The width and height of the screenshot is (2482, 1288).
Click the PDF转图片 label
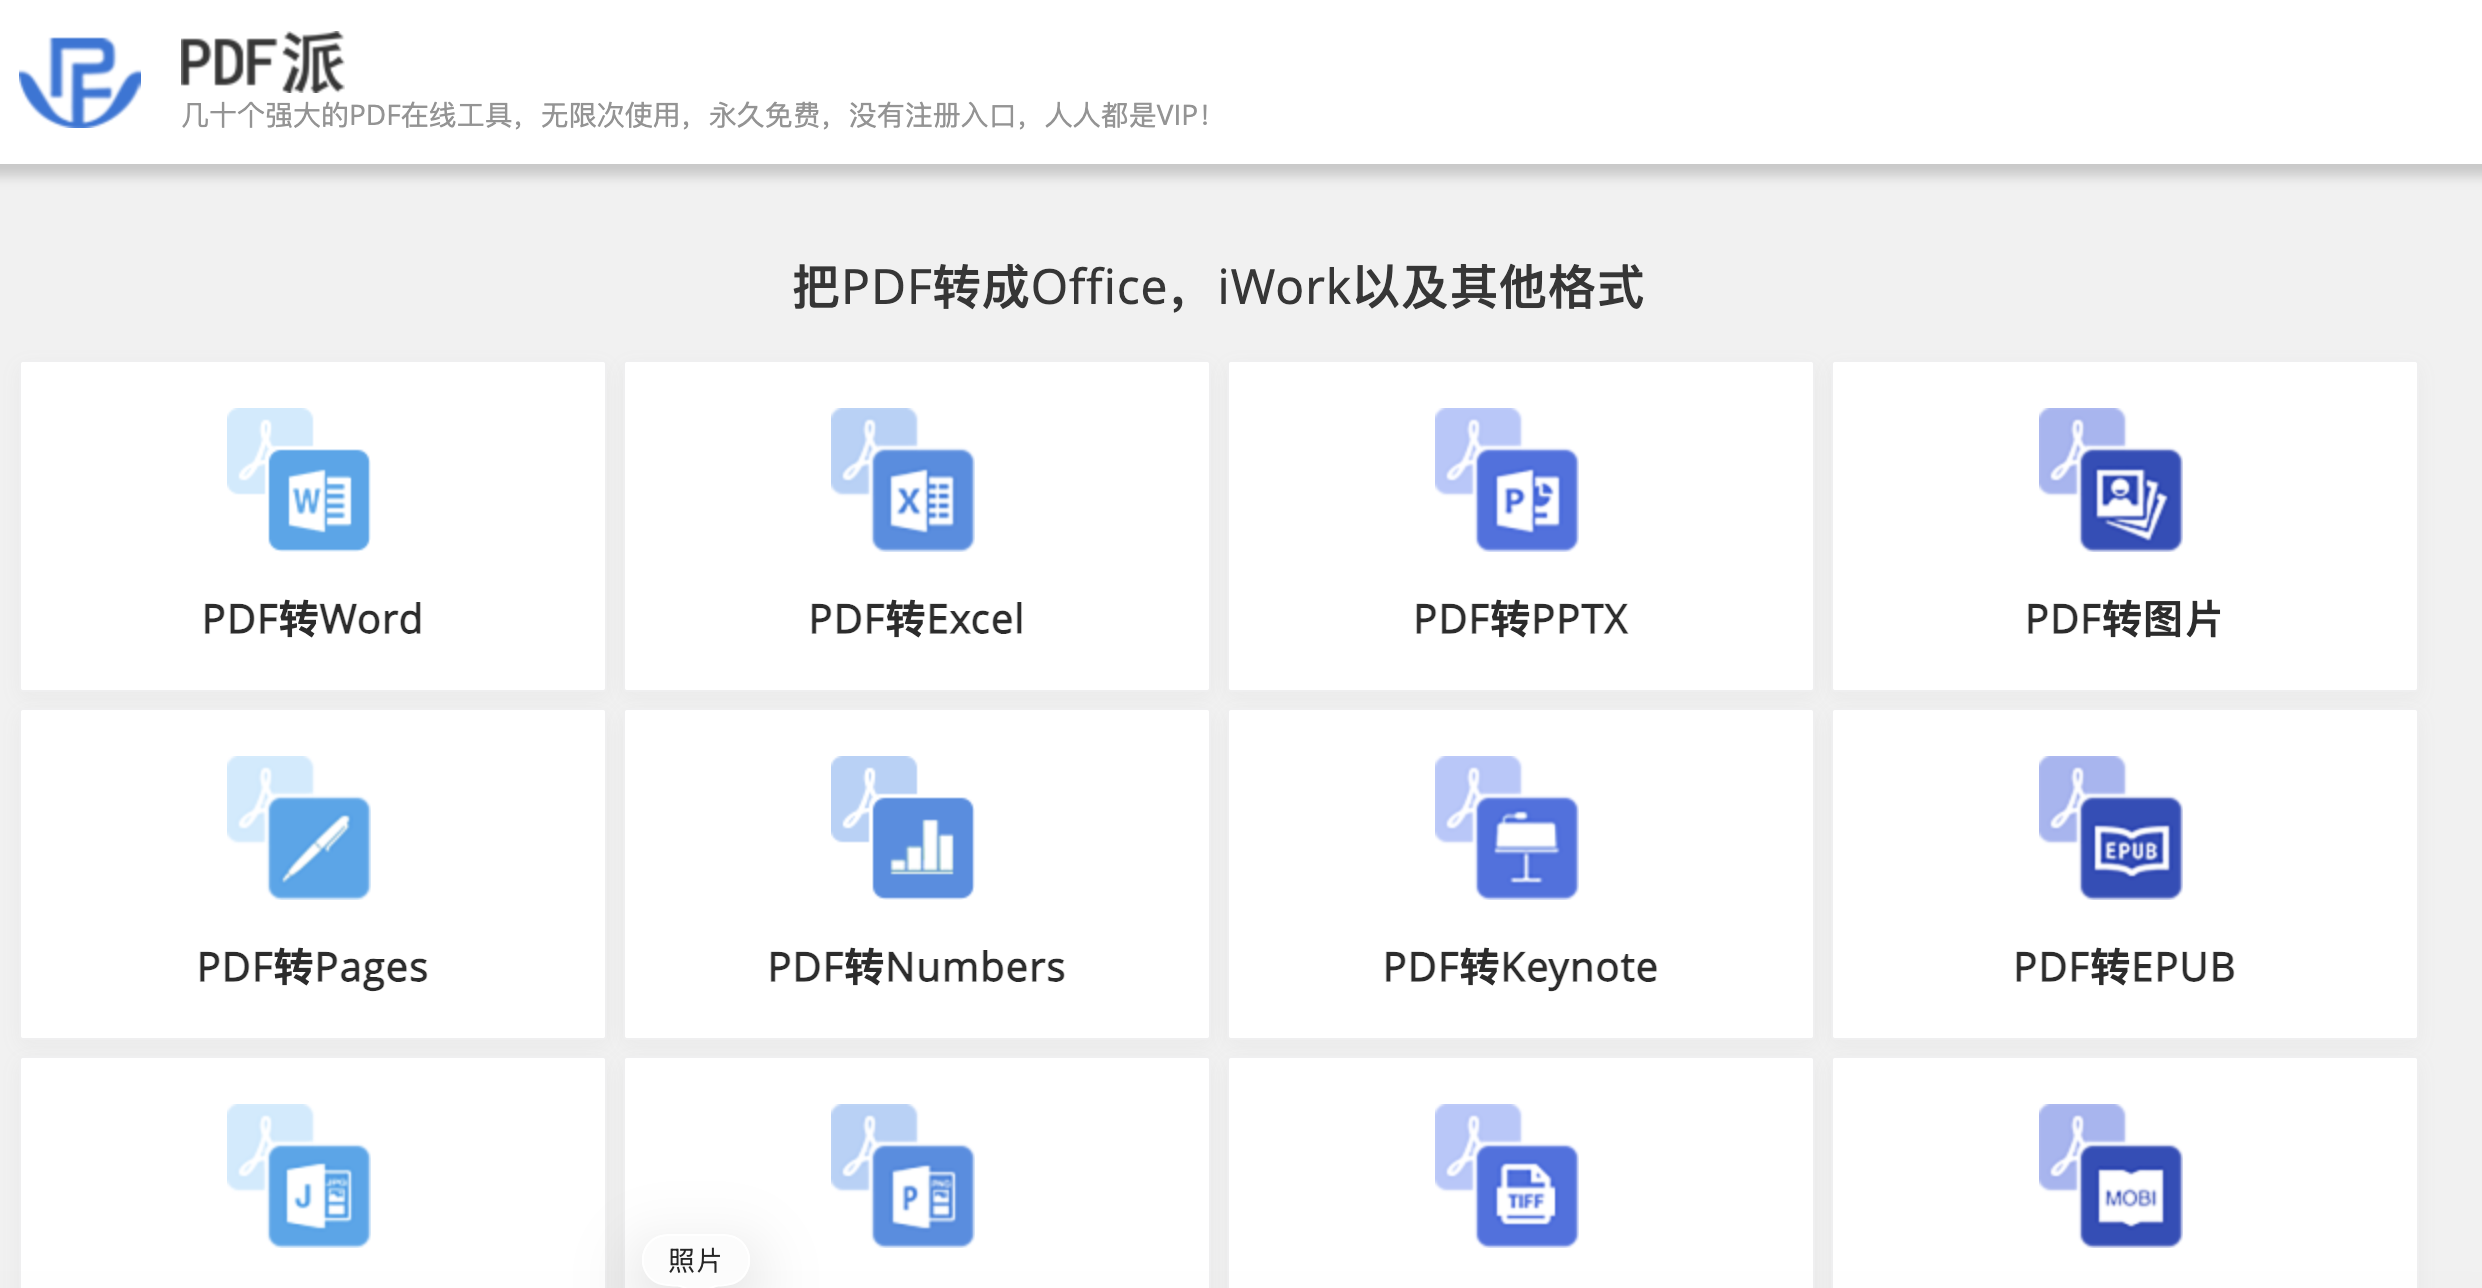[x=2123, y=619]
